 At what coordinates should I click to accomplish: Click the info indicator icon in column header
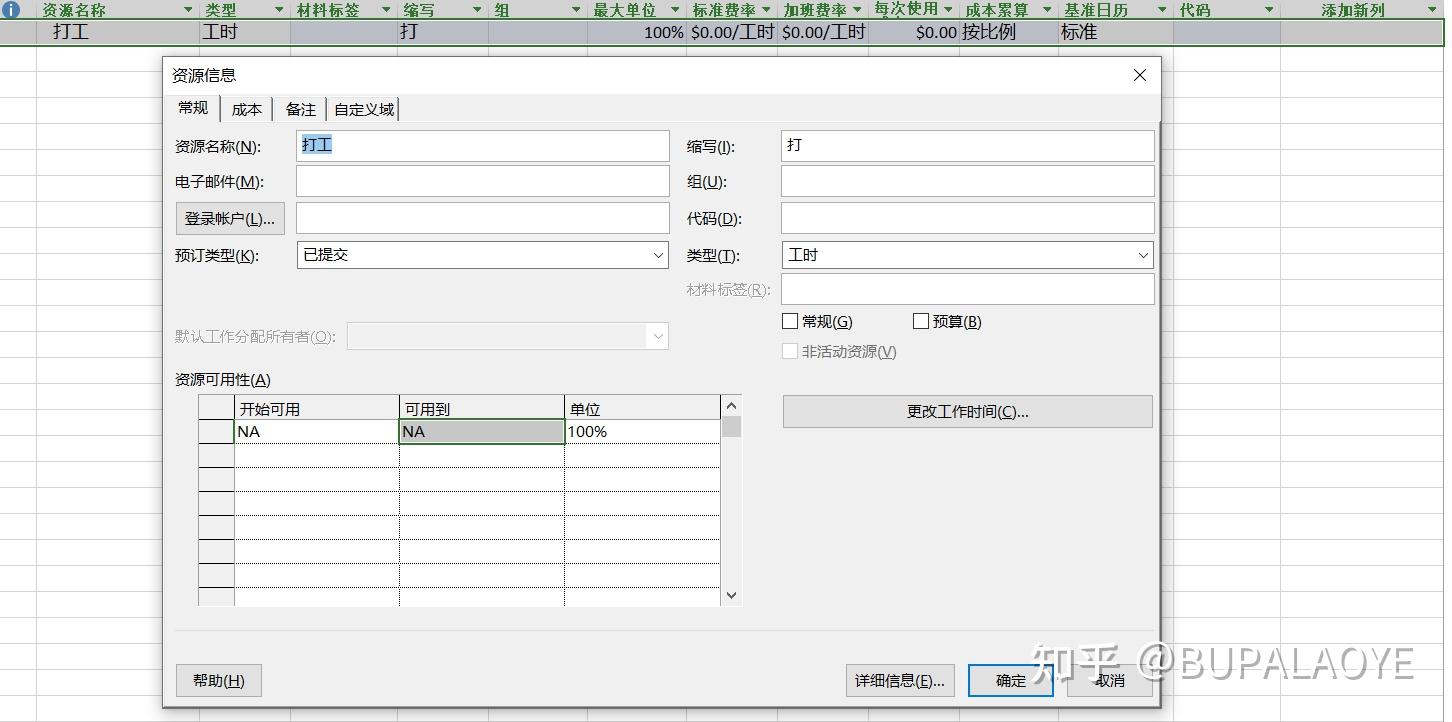12,10
